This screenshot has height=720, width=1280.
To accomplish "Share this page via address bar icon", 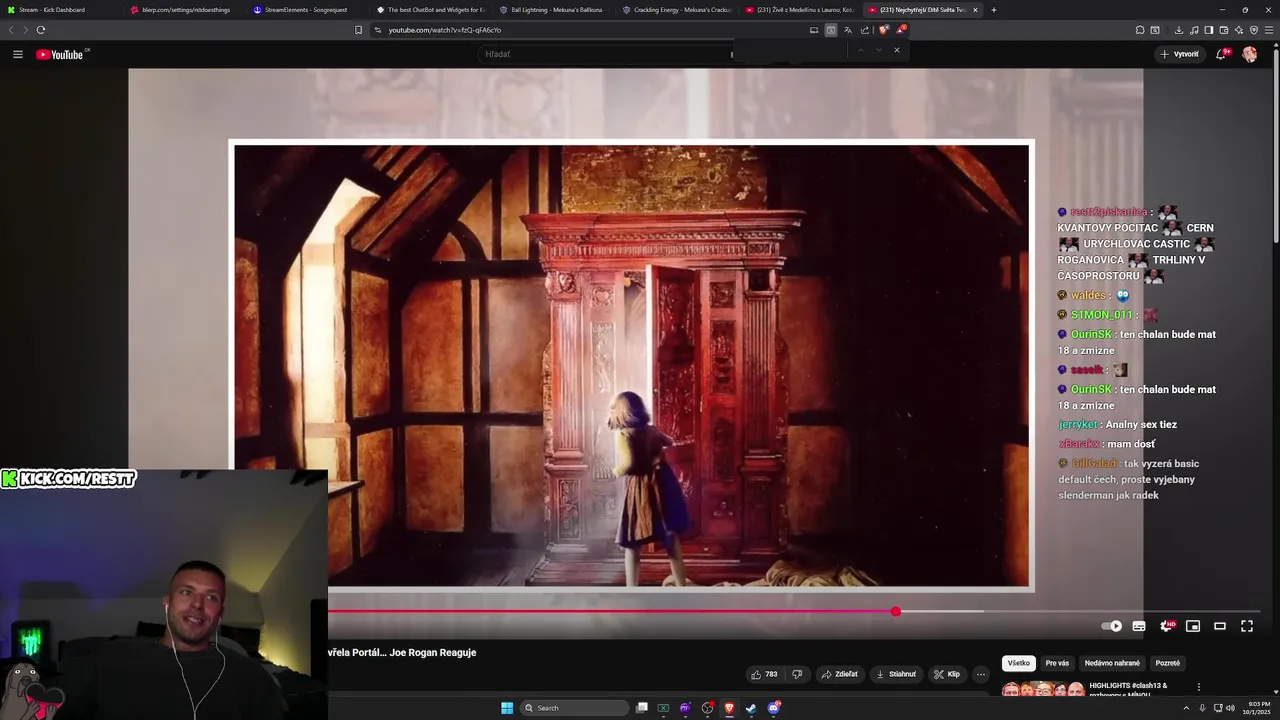I will click(x=865, y=30).
